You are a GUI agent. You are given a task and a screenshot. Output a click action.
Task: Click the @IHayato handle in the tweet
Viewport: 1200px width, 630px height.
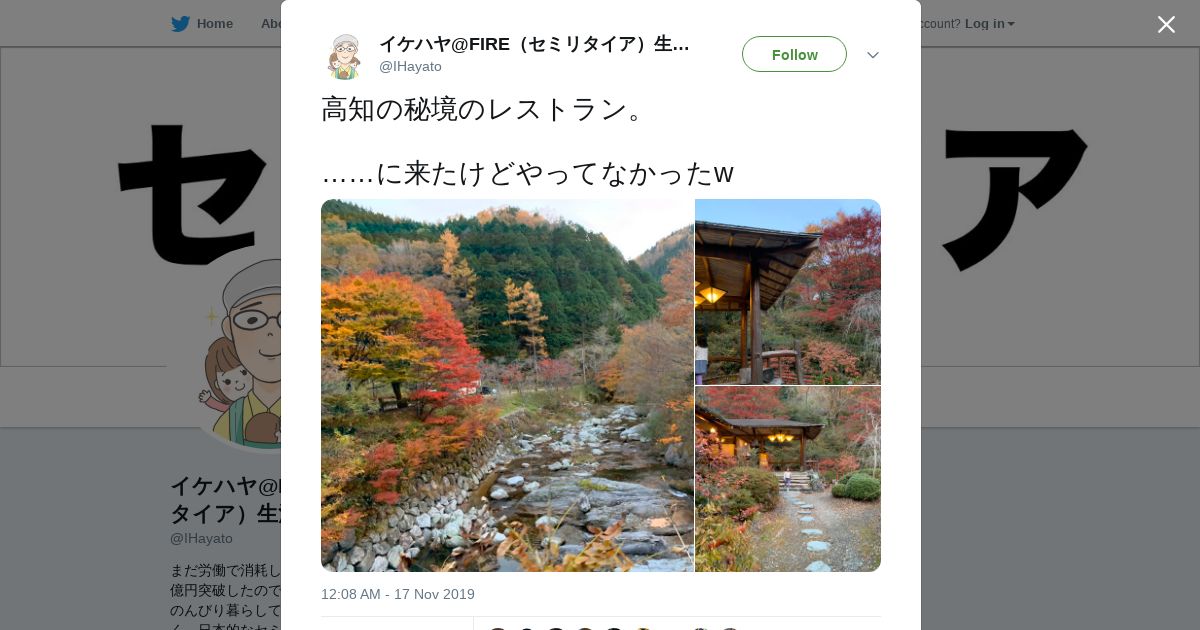(x=410, y=66)
